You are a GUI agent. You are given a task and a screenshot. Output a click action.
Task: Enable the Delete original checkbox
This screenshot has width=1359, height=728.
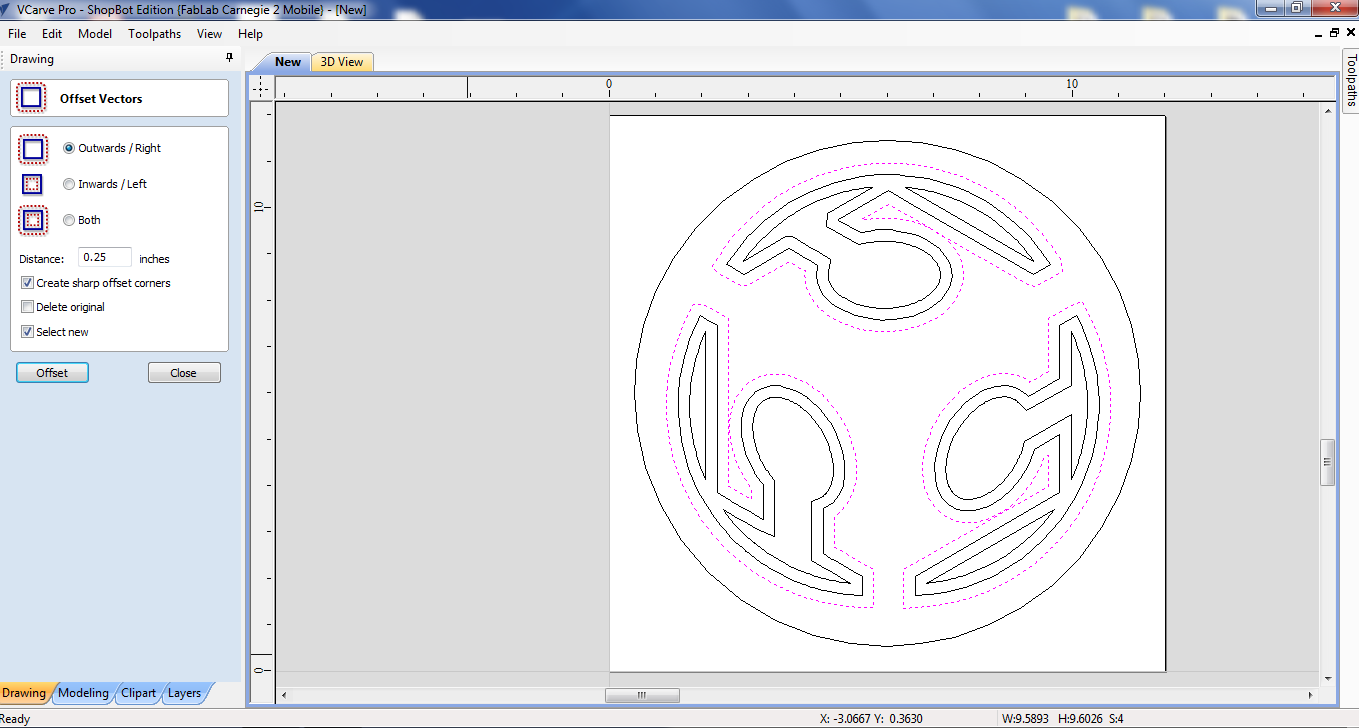click(28, 307)
